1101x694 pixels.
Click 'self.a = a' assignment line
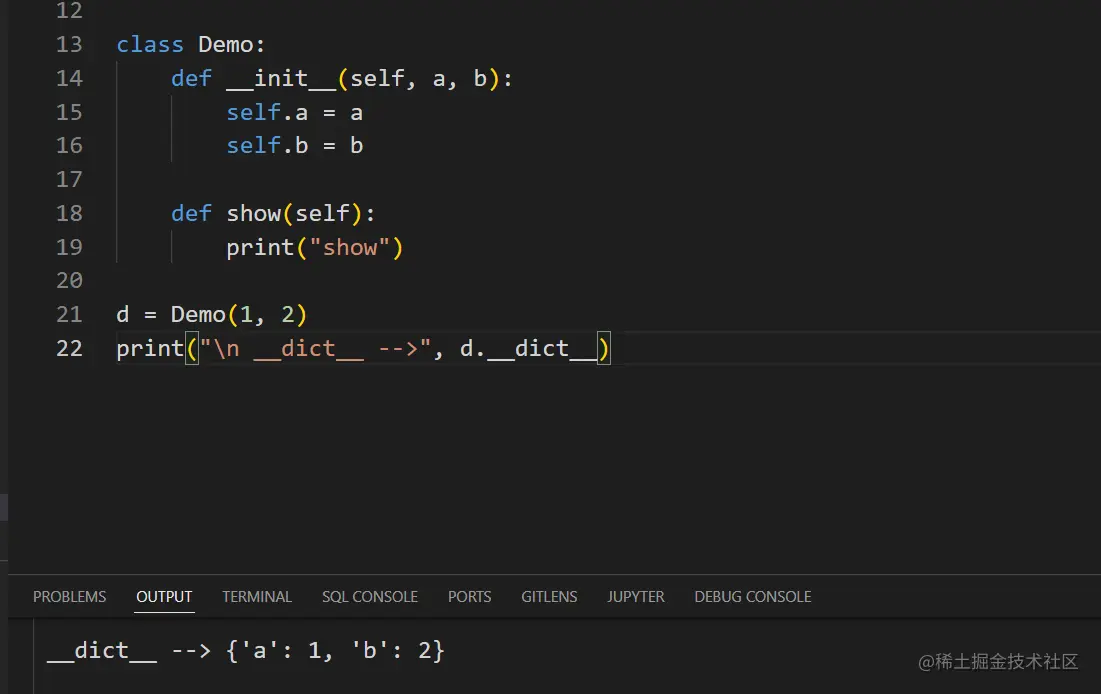[294, 112]
